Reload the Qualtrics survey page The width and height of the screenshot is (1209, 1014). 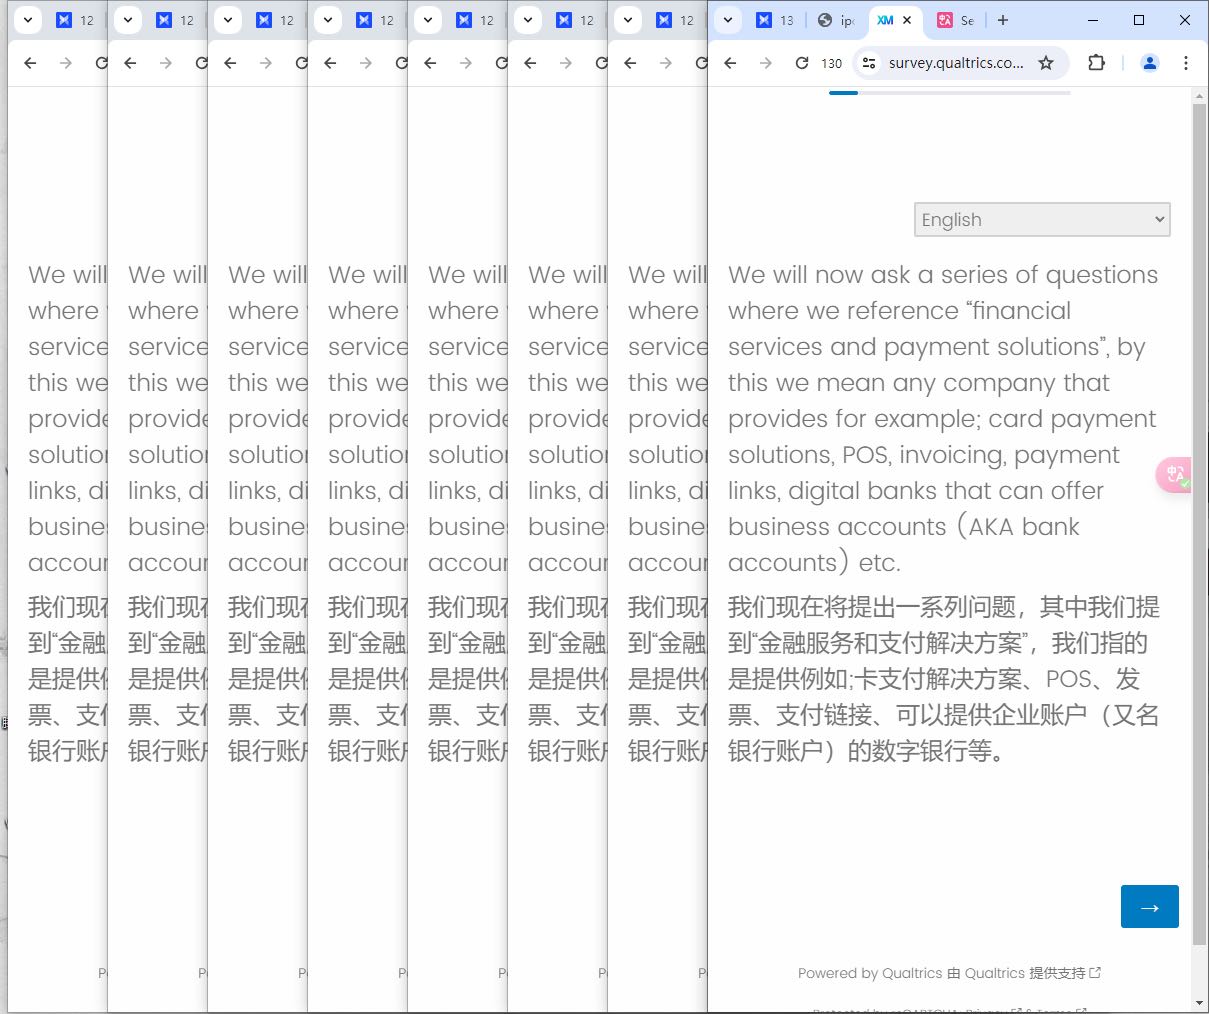tap(802, 63)
